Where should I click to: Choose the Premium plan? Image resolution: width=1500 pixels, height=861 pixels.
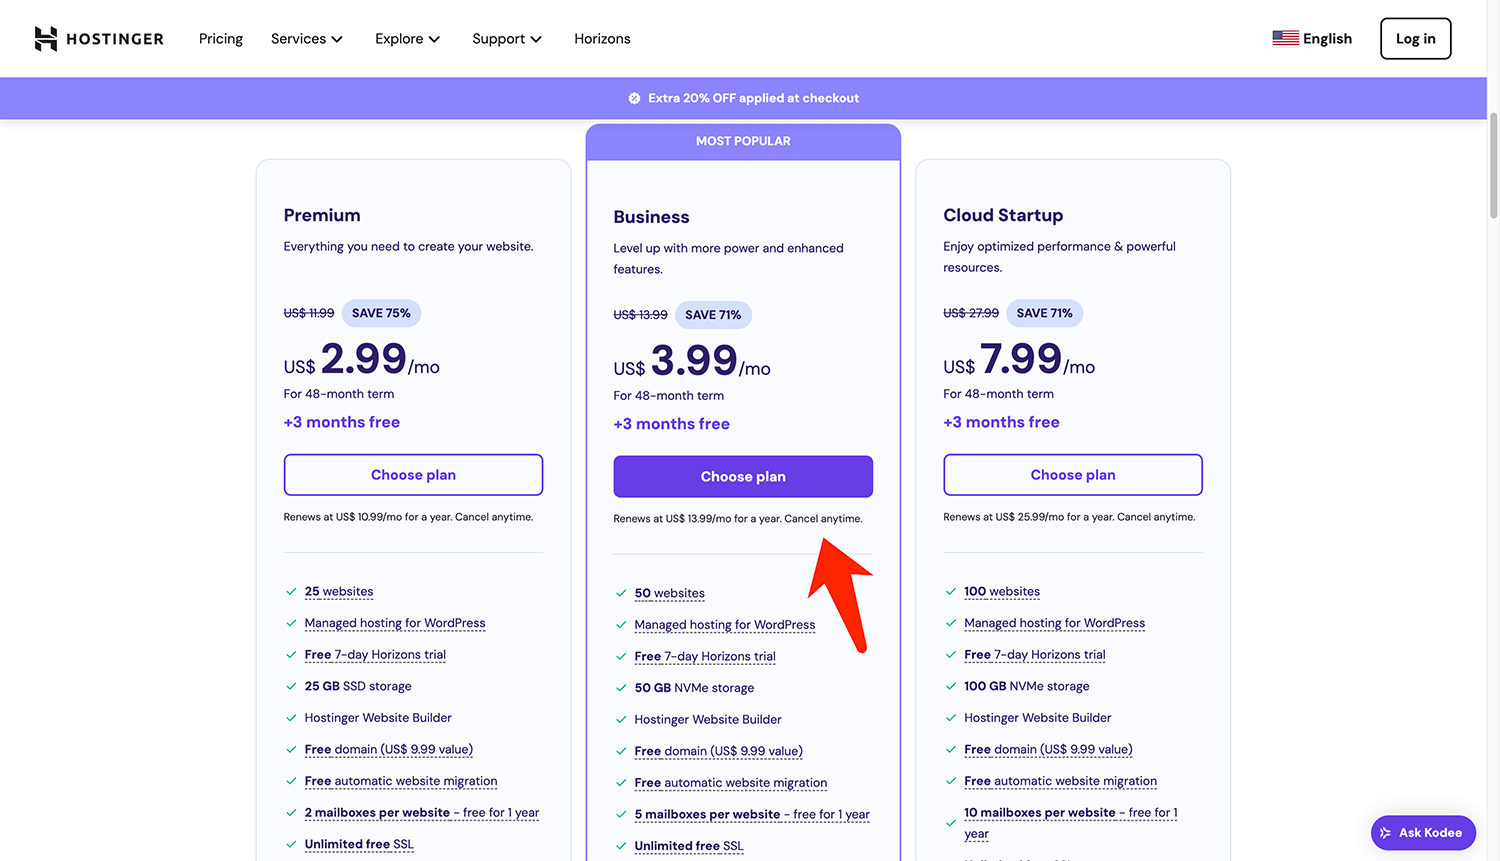pyautogui.click(x=413, y=475)
